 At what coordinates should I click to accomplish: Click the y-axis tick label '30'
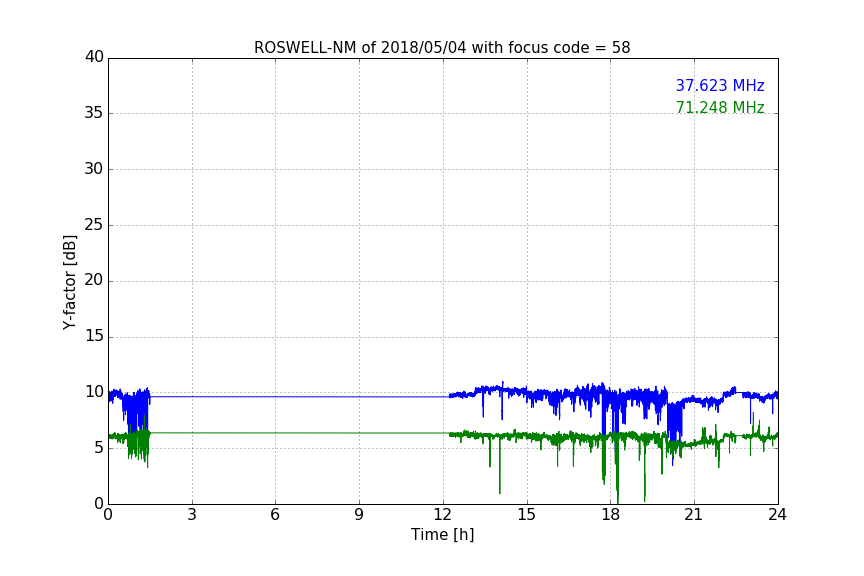[x=94, y=169]
